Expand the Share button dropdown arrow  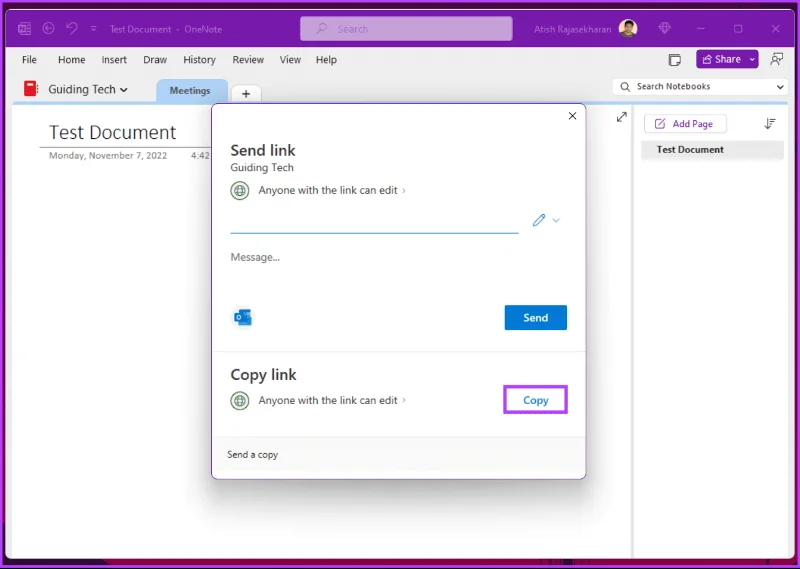point(752,59)
